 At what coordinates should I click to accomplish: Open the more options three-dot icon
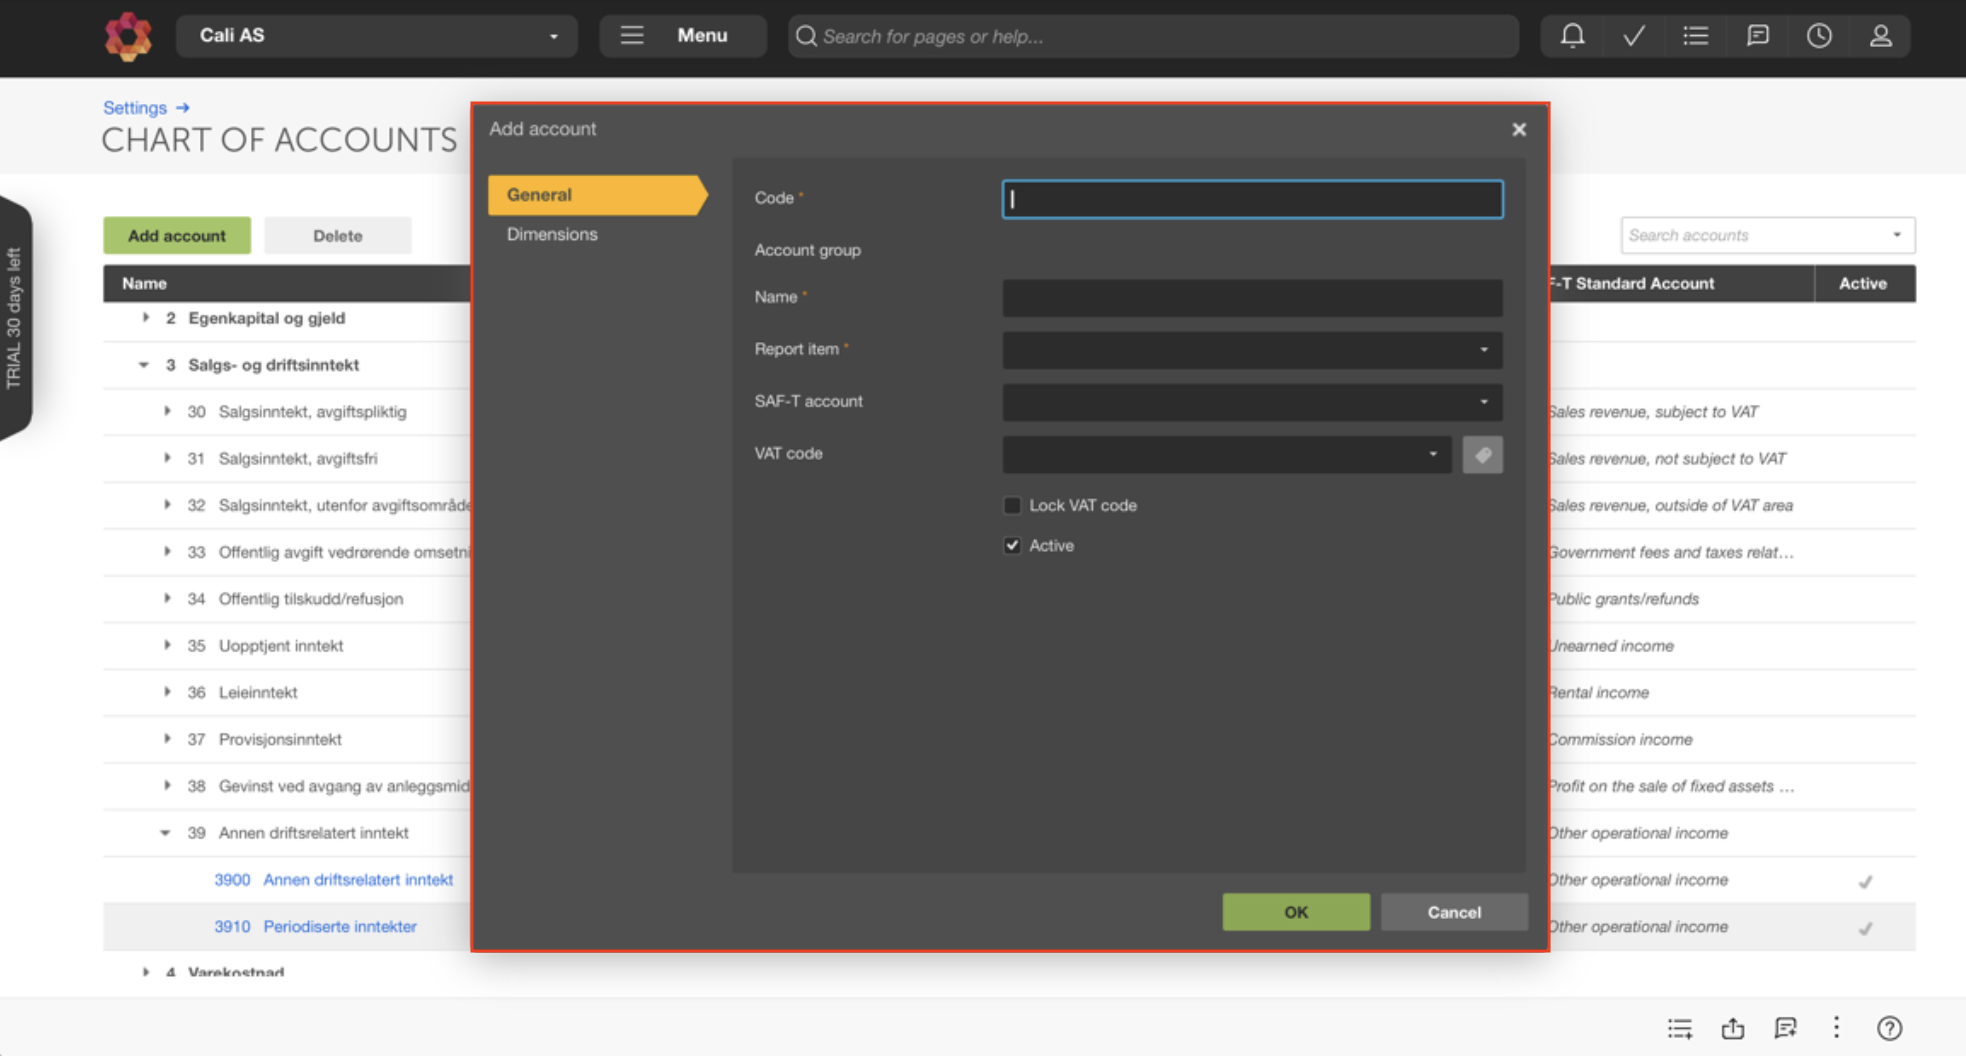[x=1836, y=1028]
